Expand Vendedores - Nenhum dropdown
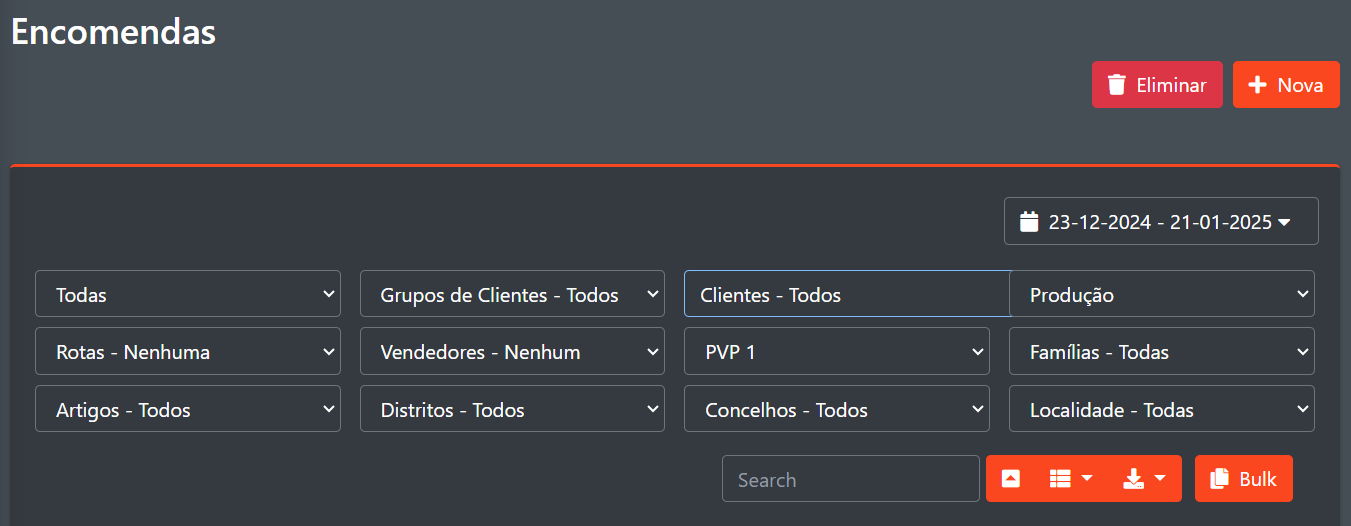 [x=512, y=351]
